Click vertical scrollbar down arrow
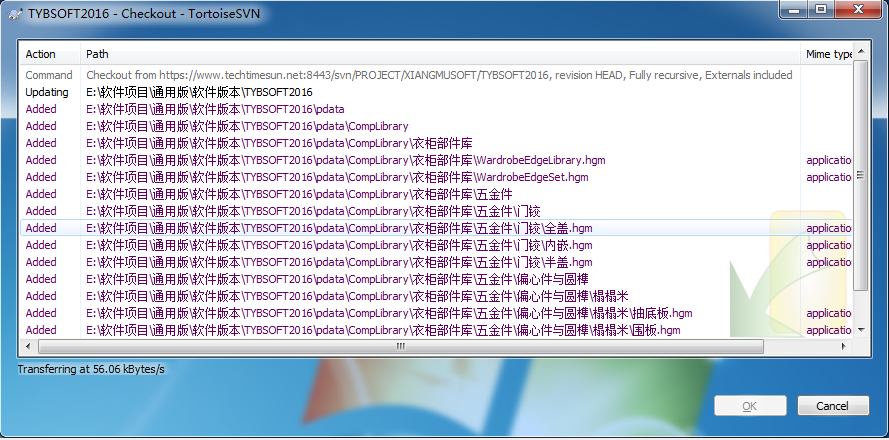Screen dimensions: 889x440 [861, 329]
